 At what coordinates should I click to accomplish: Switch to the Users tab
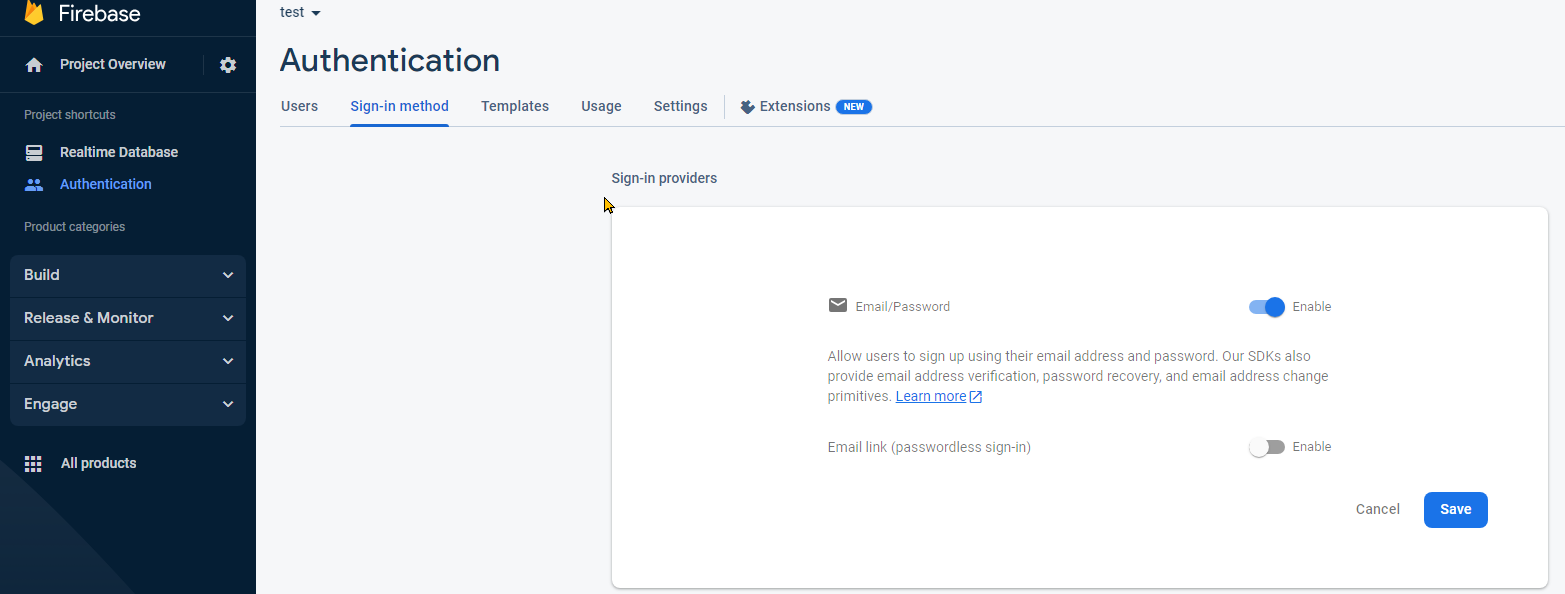coord(300,106)
